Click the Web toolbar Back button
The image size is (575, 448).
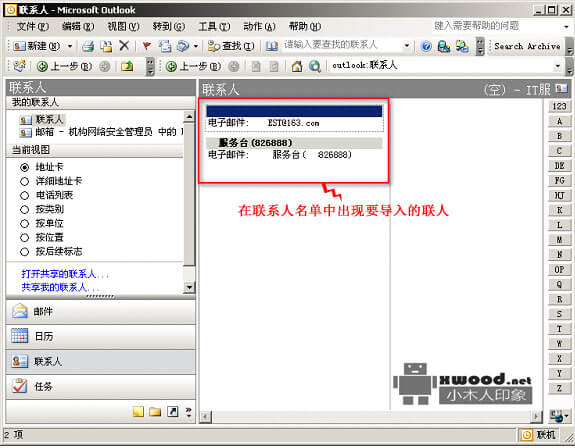click(193, 66)
